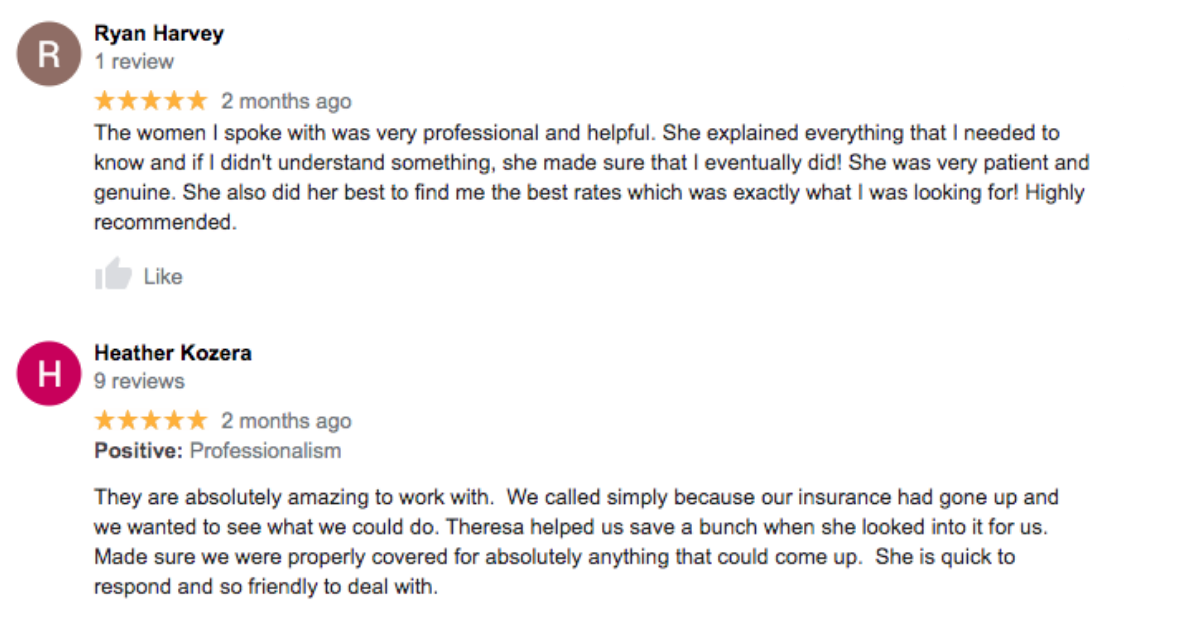Click the third star in Ryan Harvey's rating
The height and width of the screenshot is (630, 1200).
pyautogui.click(x=151, y=101)
